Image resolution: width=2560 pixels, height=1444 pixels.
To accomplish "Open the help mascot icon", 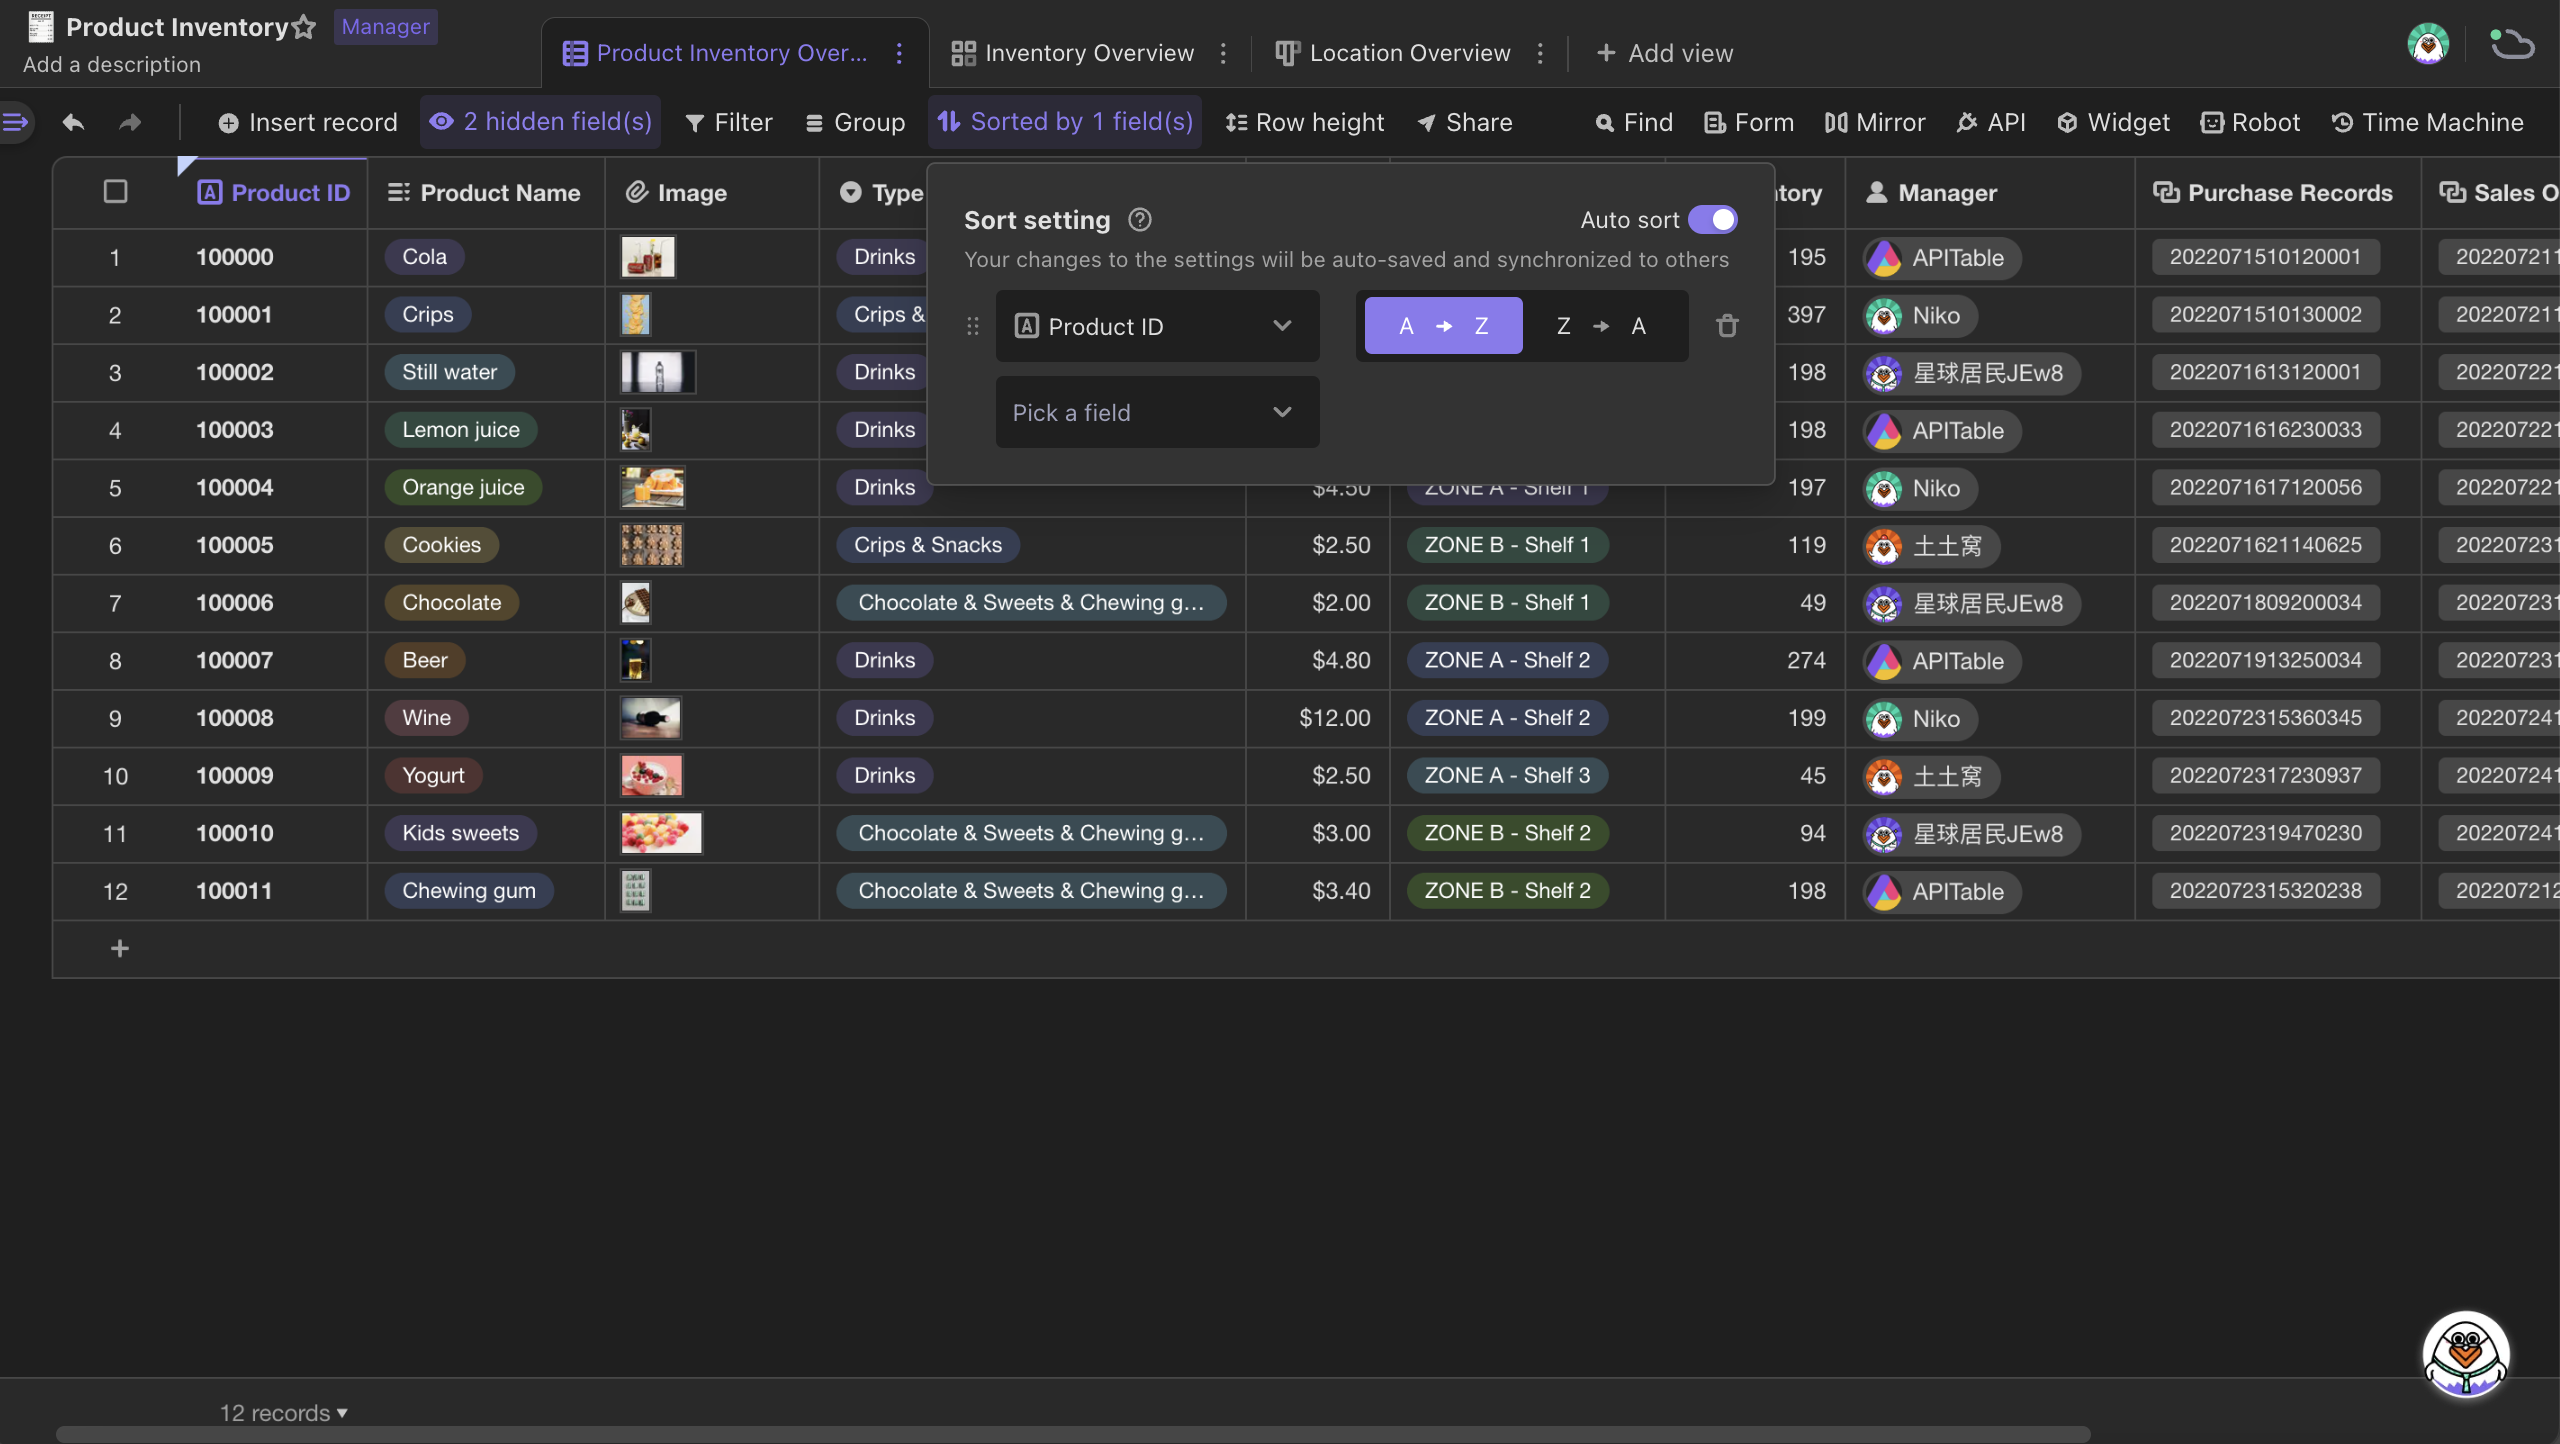I will [2466, 1354].
